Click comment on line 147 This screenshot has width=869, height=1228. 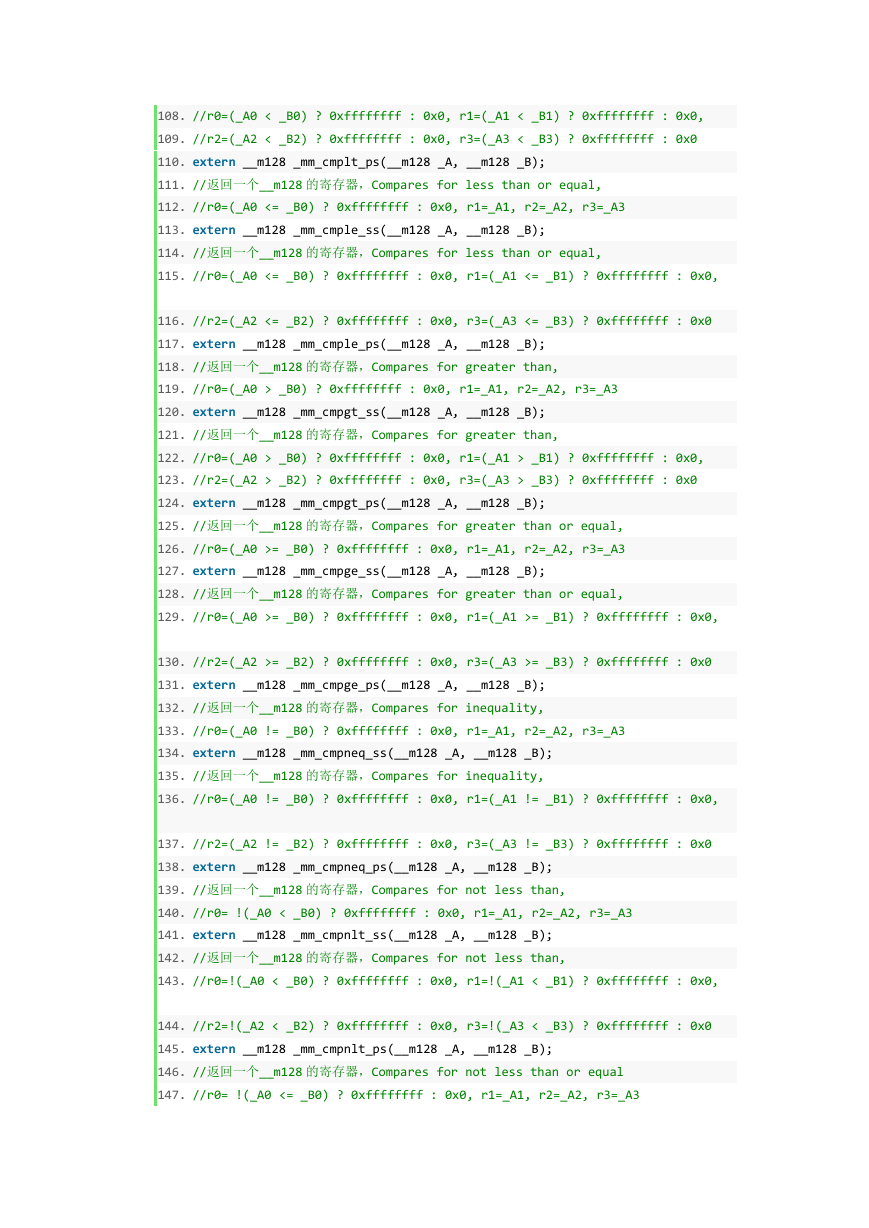click(x=416, y=1095)
